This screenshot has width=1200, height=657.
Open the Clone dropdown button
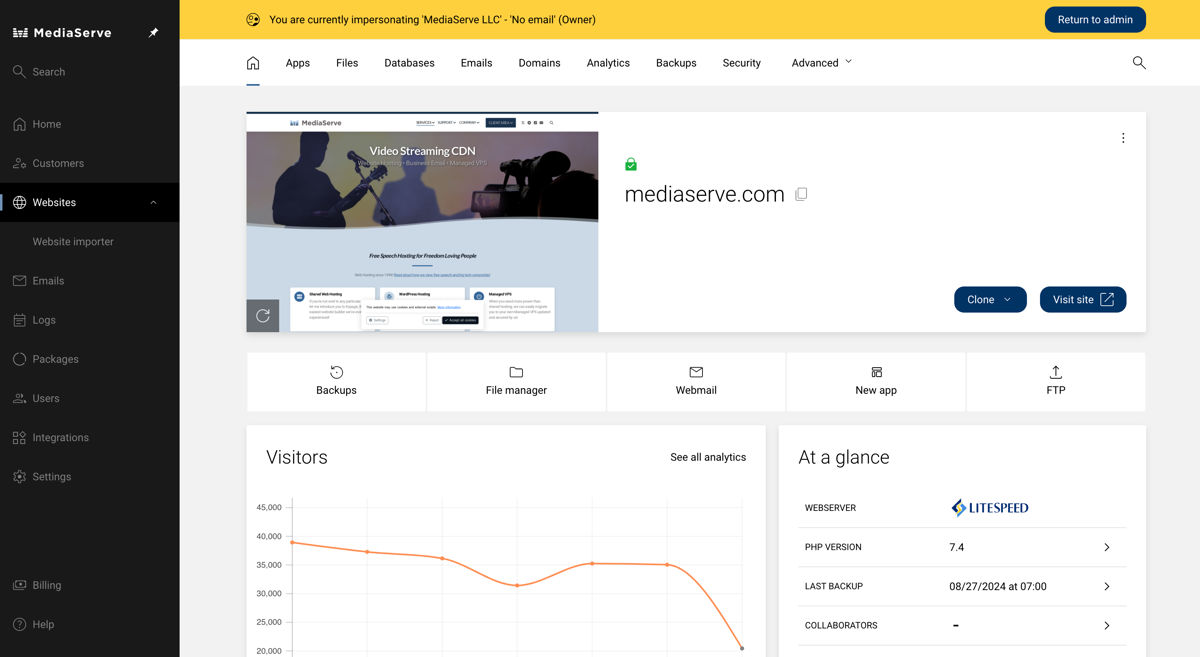click(x=990, y=299)
